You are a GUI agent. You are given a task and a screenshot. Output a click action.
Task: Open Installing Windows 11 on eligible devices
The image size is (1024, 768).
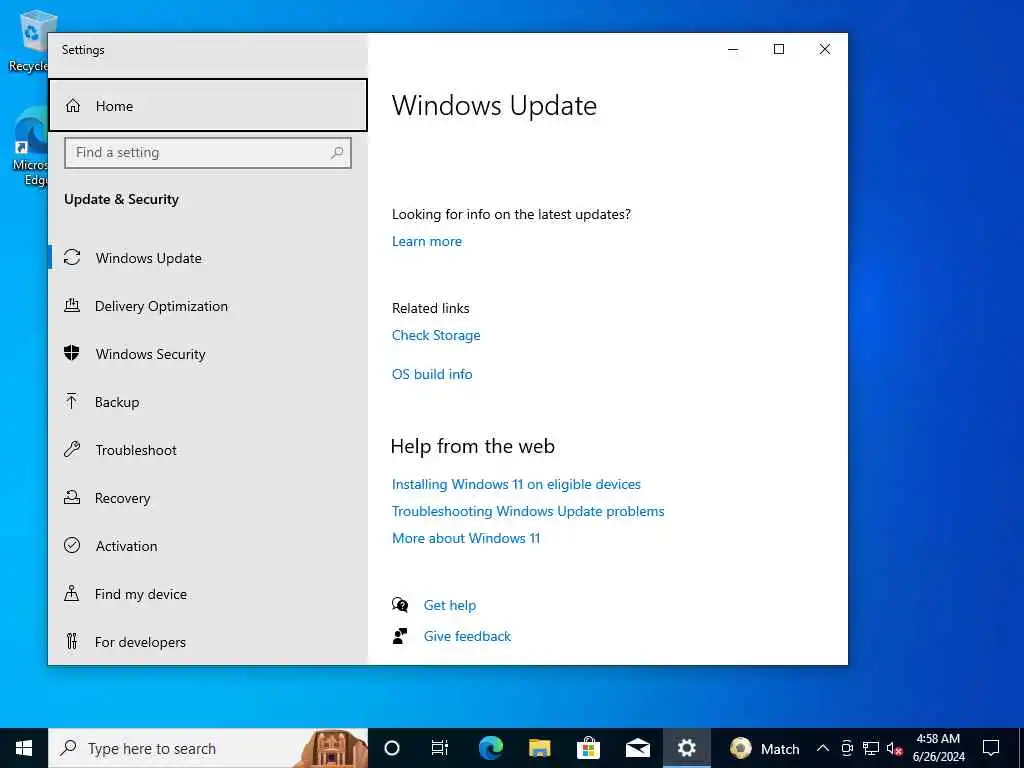(516, 484)
